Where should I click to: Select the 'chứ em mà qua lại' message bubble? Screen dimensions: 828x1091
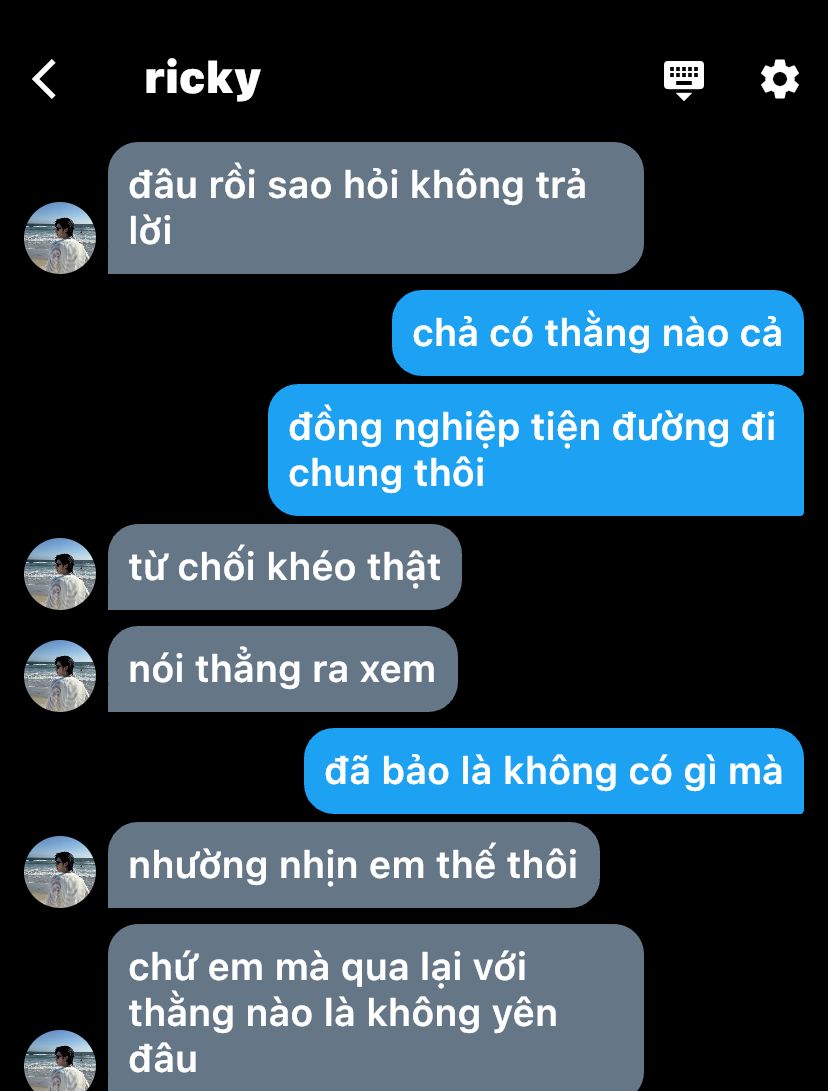[x=376, y=1008]
